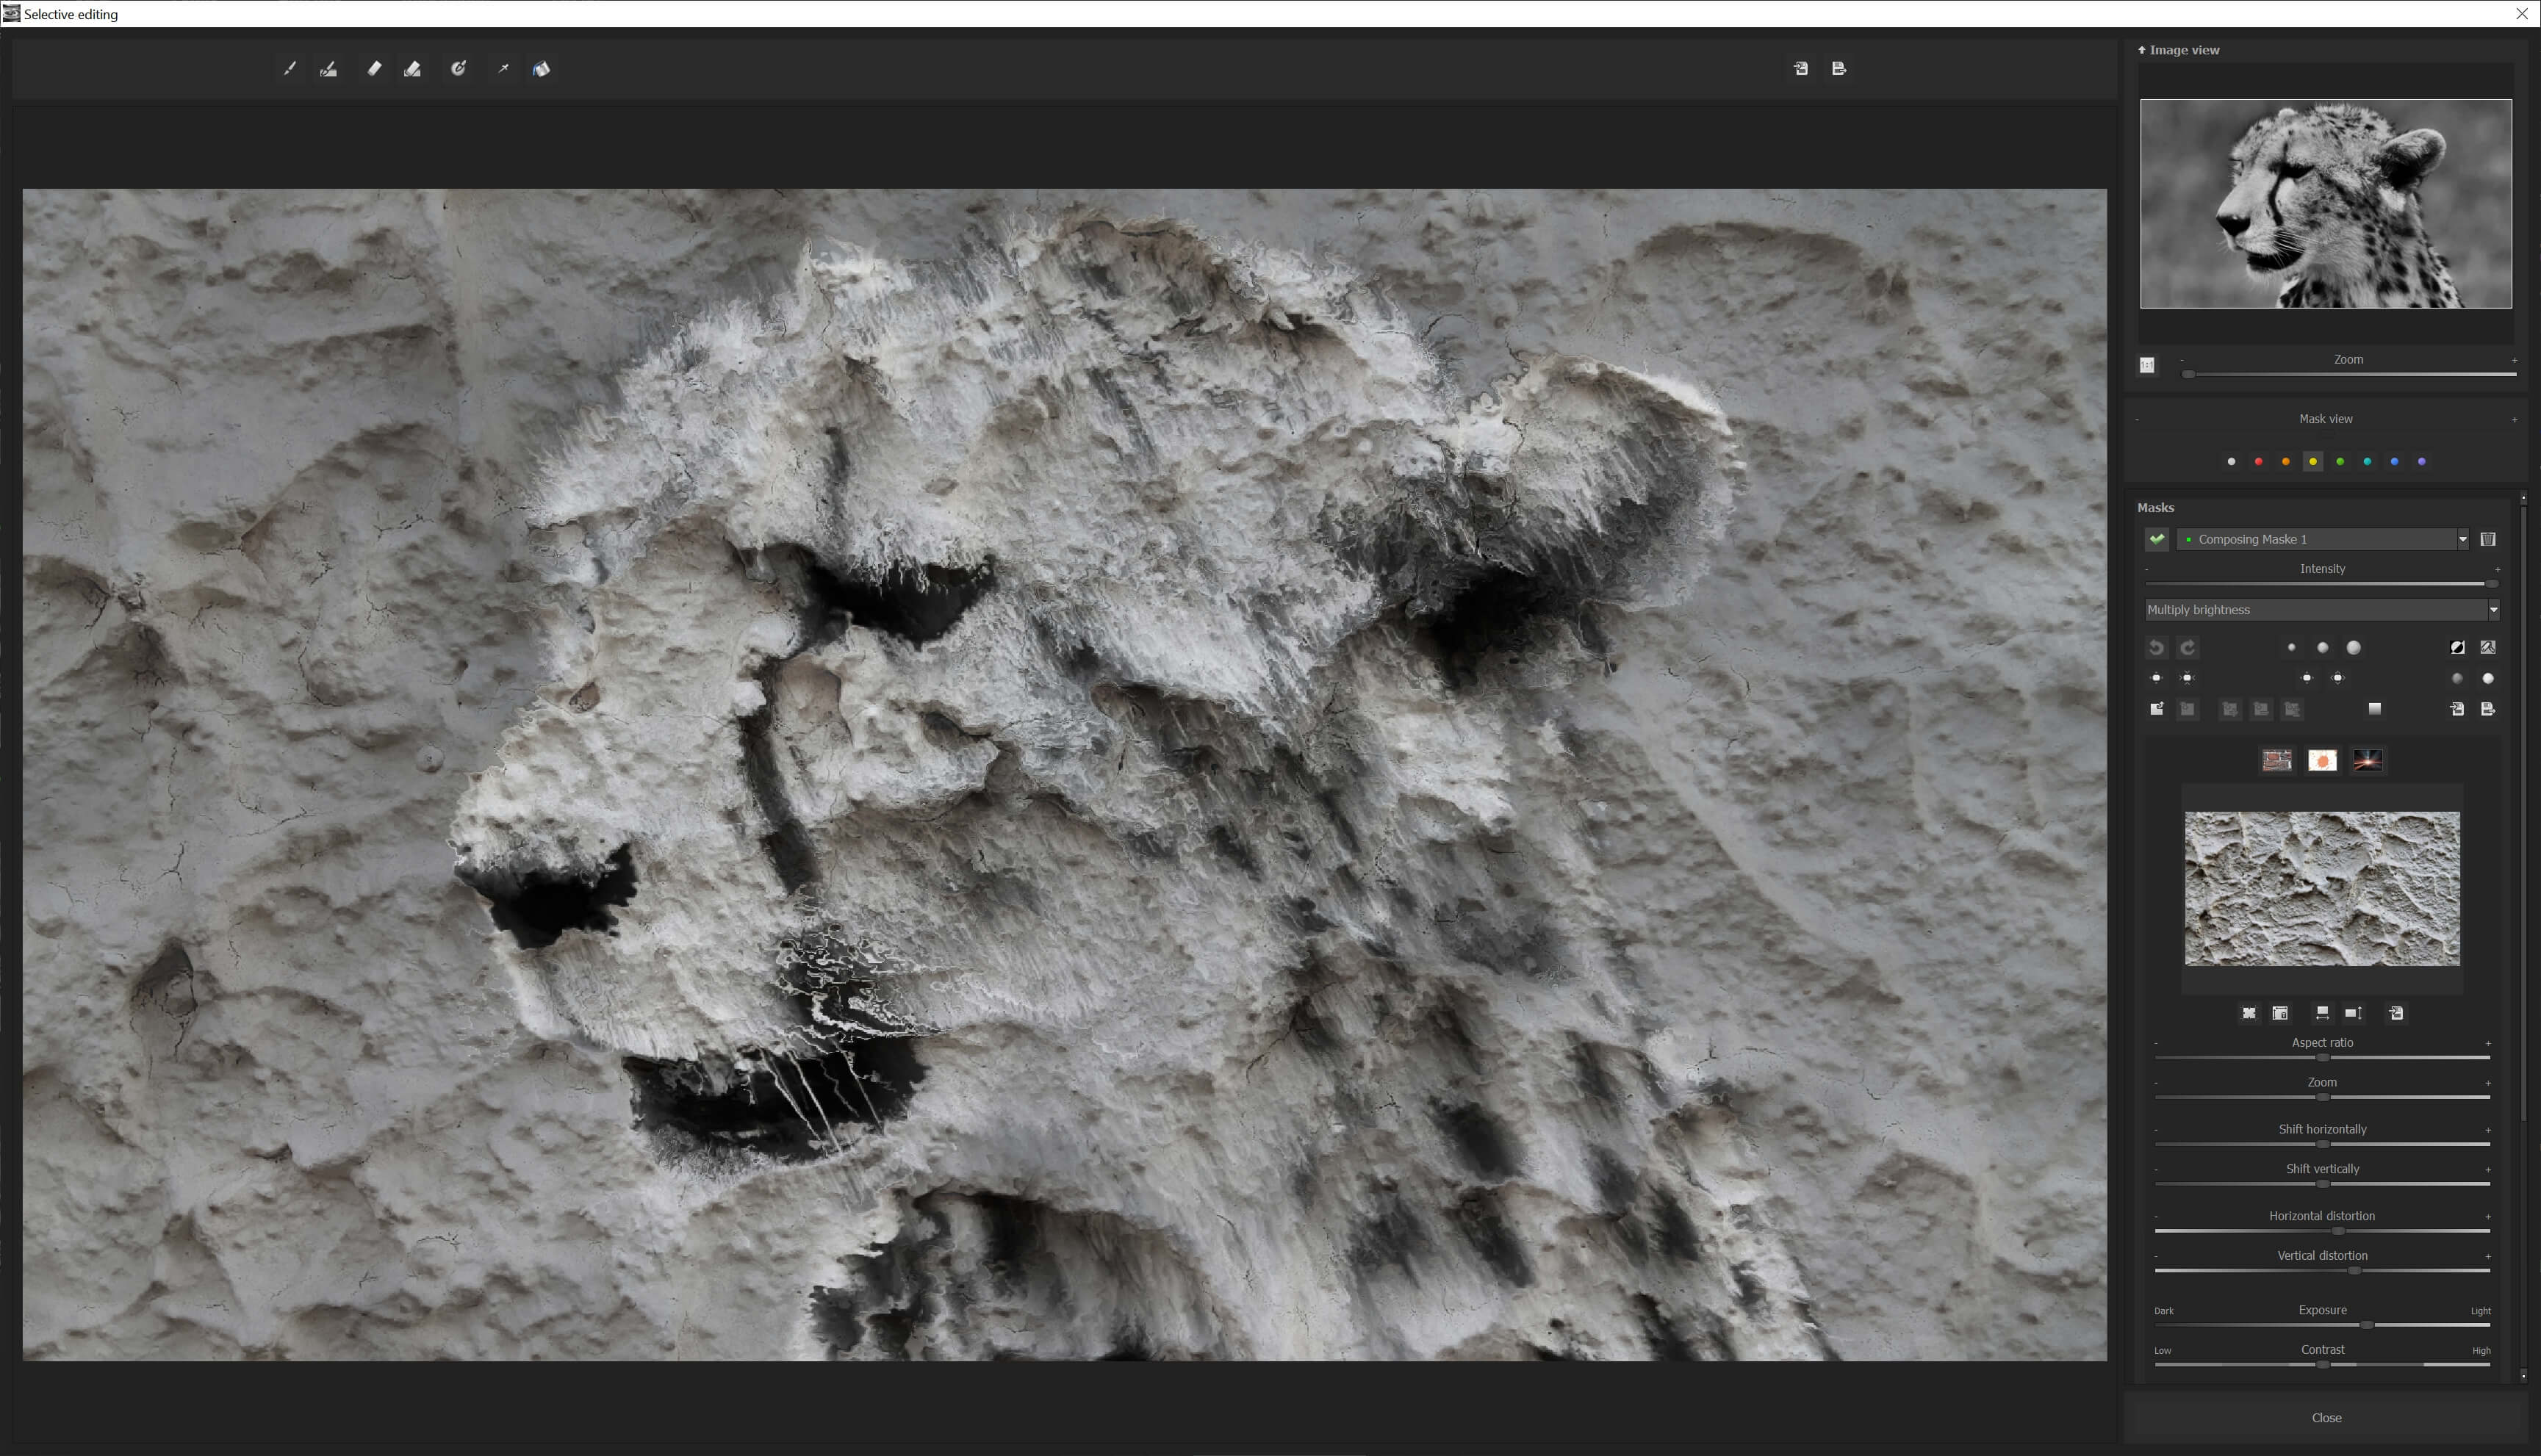This screenshot has width=2541, height=1456.
Task: Activate the eraser tool
Action: 375,68
